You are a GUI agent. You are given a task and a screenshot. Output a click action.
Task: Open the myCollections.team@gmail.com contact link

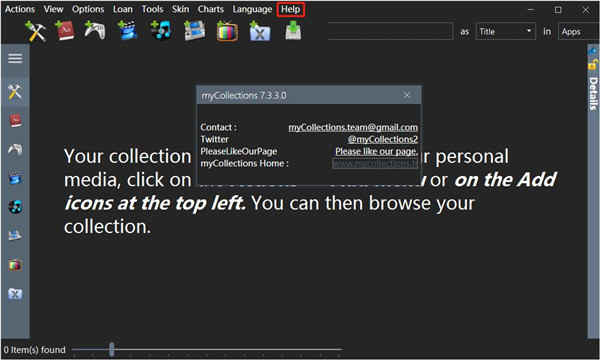[x=353, y=127]
